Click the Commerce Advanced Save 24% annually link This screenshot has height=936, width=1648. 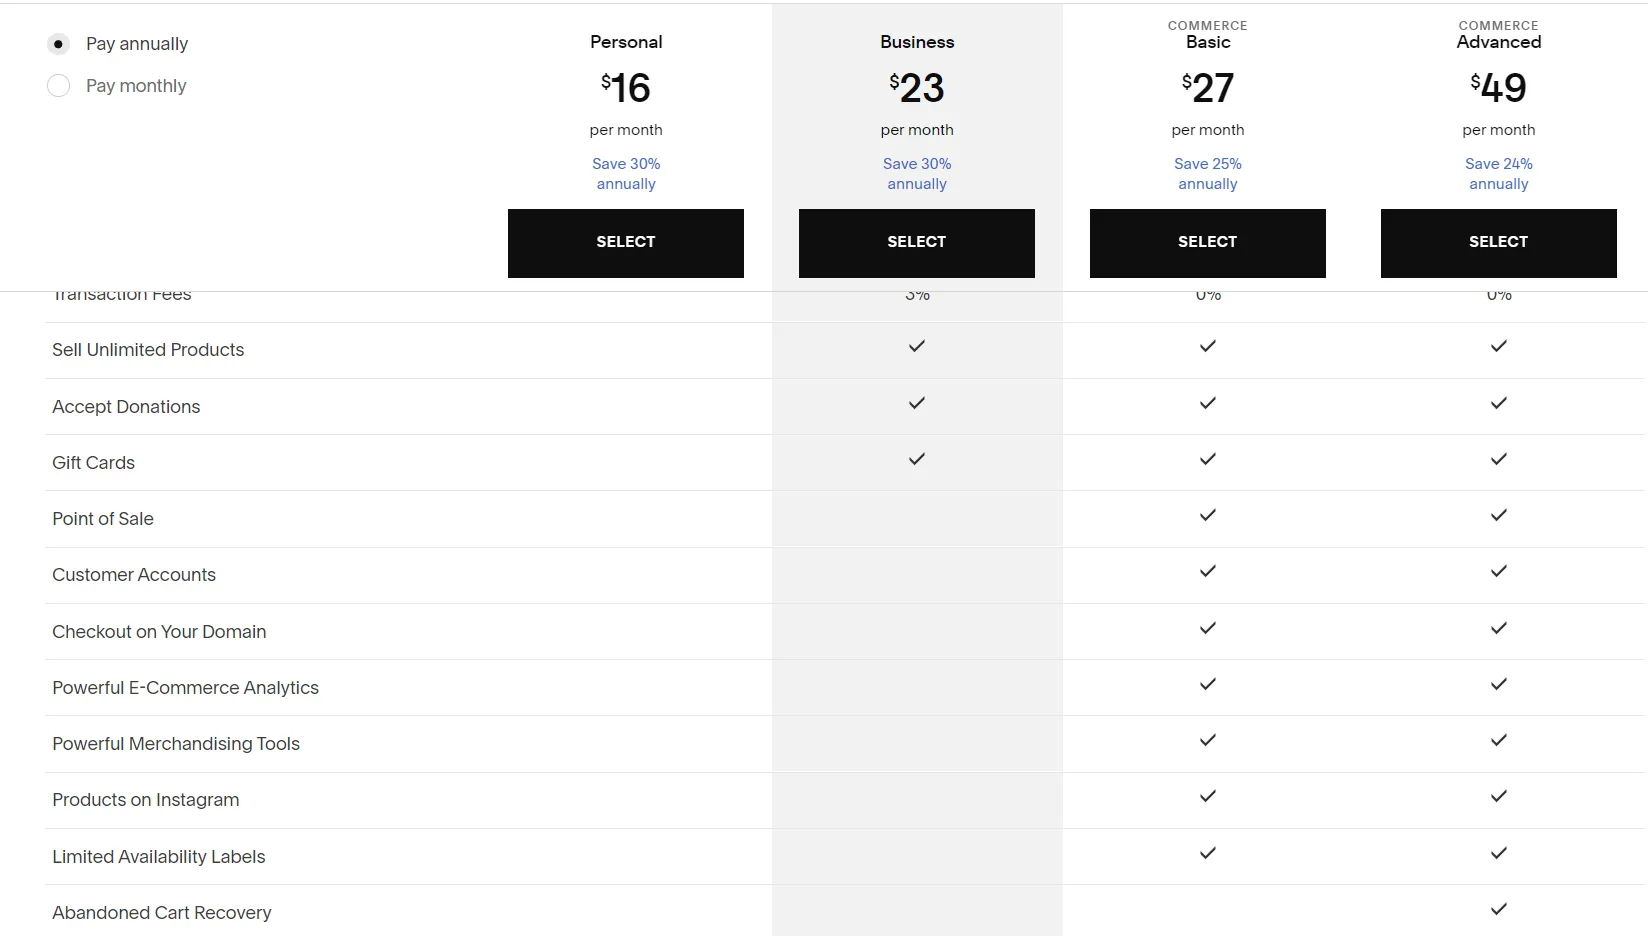click(x=1498, y=174)
